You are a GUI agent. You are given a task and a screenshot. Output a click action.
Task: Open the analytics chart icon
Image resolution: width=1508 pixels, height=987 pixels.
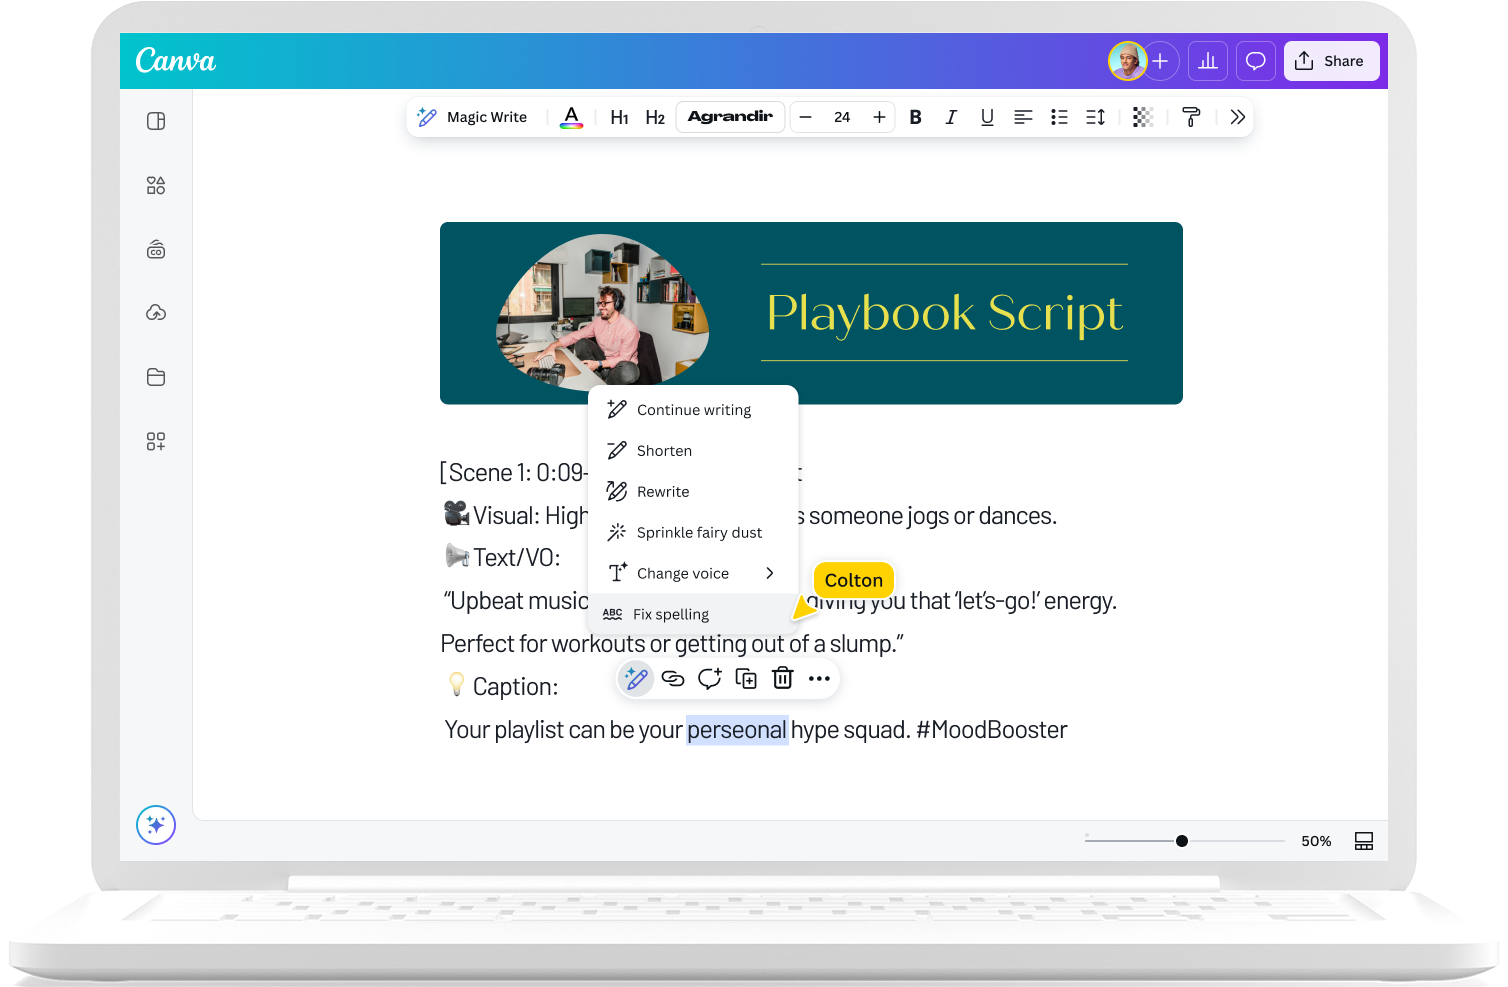pos(1208,61)
